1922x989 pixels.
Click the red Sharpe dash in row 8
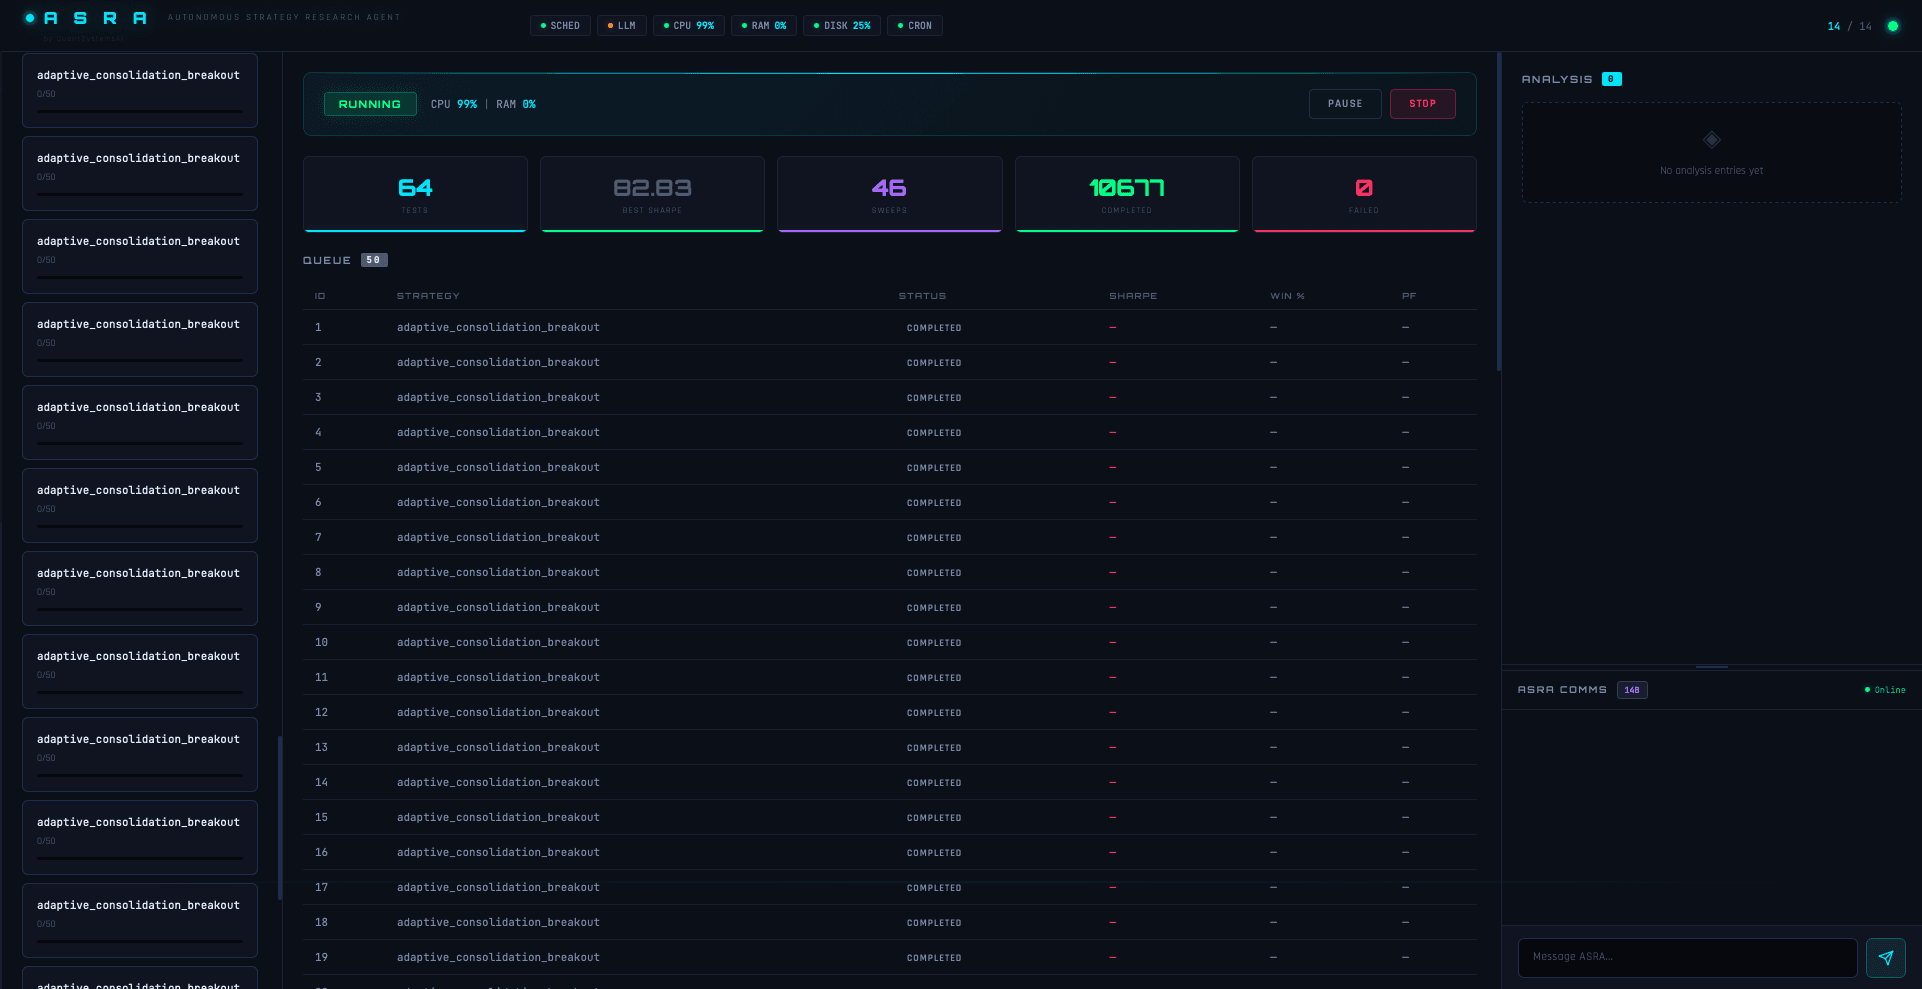[x=1112, y=573]
